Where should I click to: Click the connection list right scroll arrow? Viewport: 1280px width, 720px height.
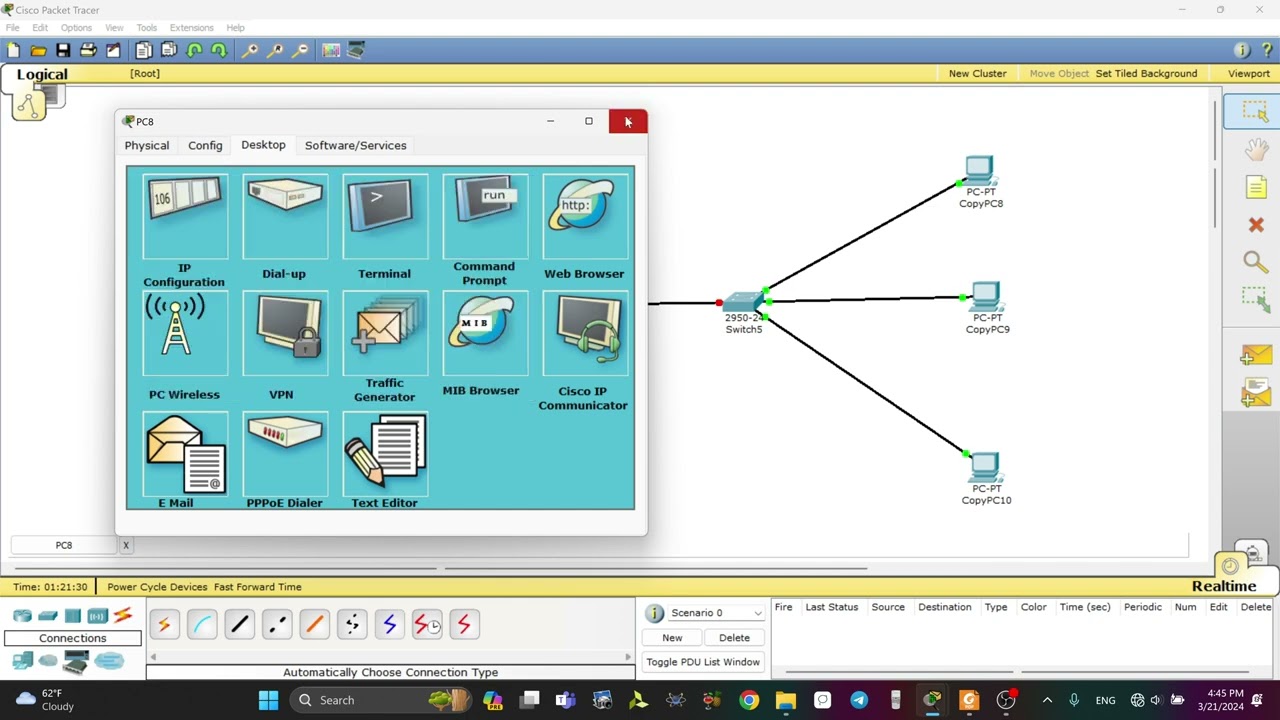[x=628, y=657]
